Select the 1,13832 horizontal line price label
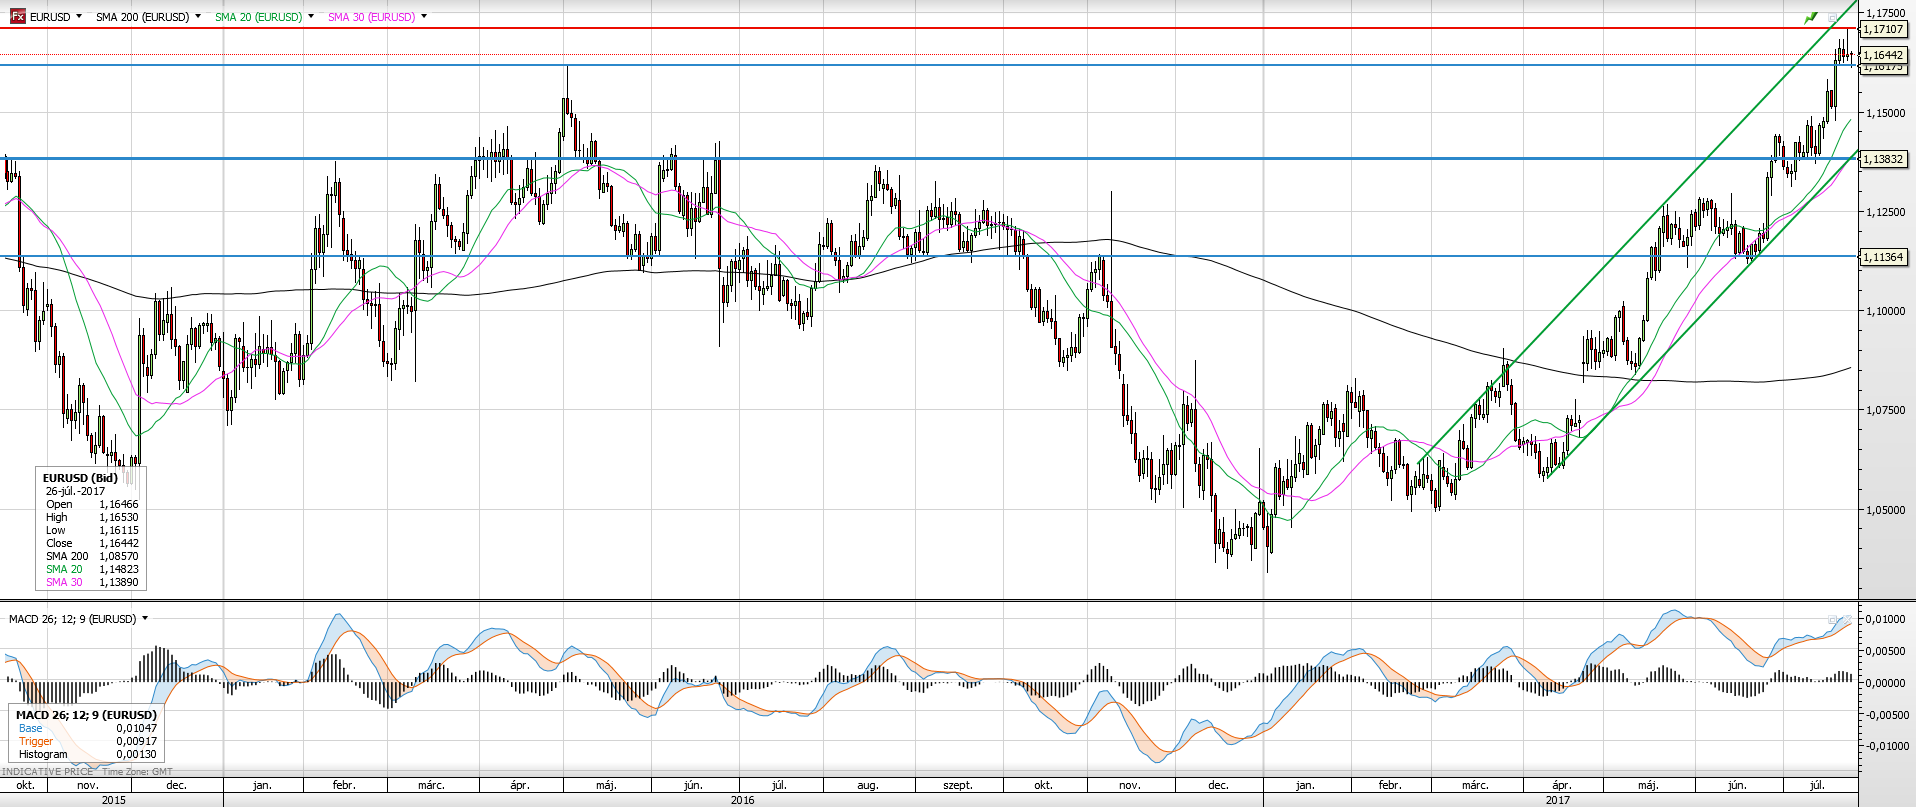The image size is (1916, 807). tap(1883, 159)
